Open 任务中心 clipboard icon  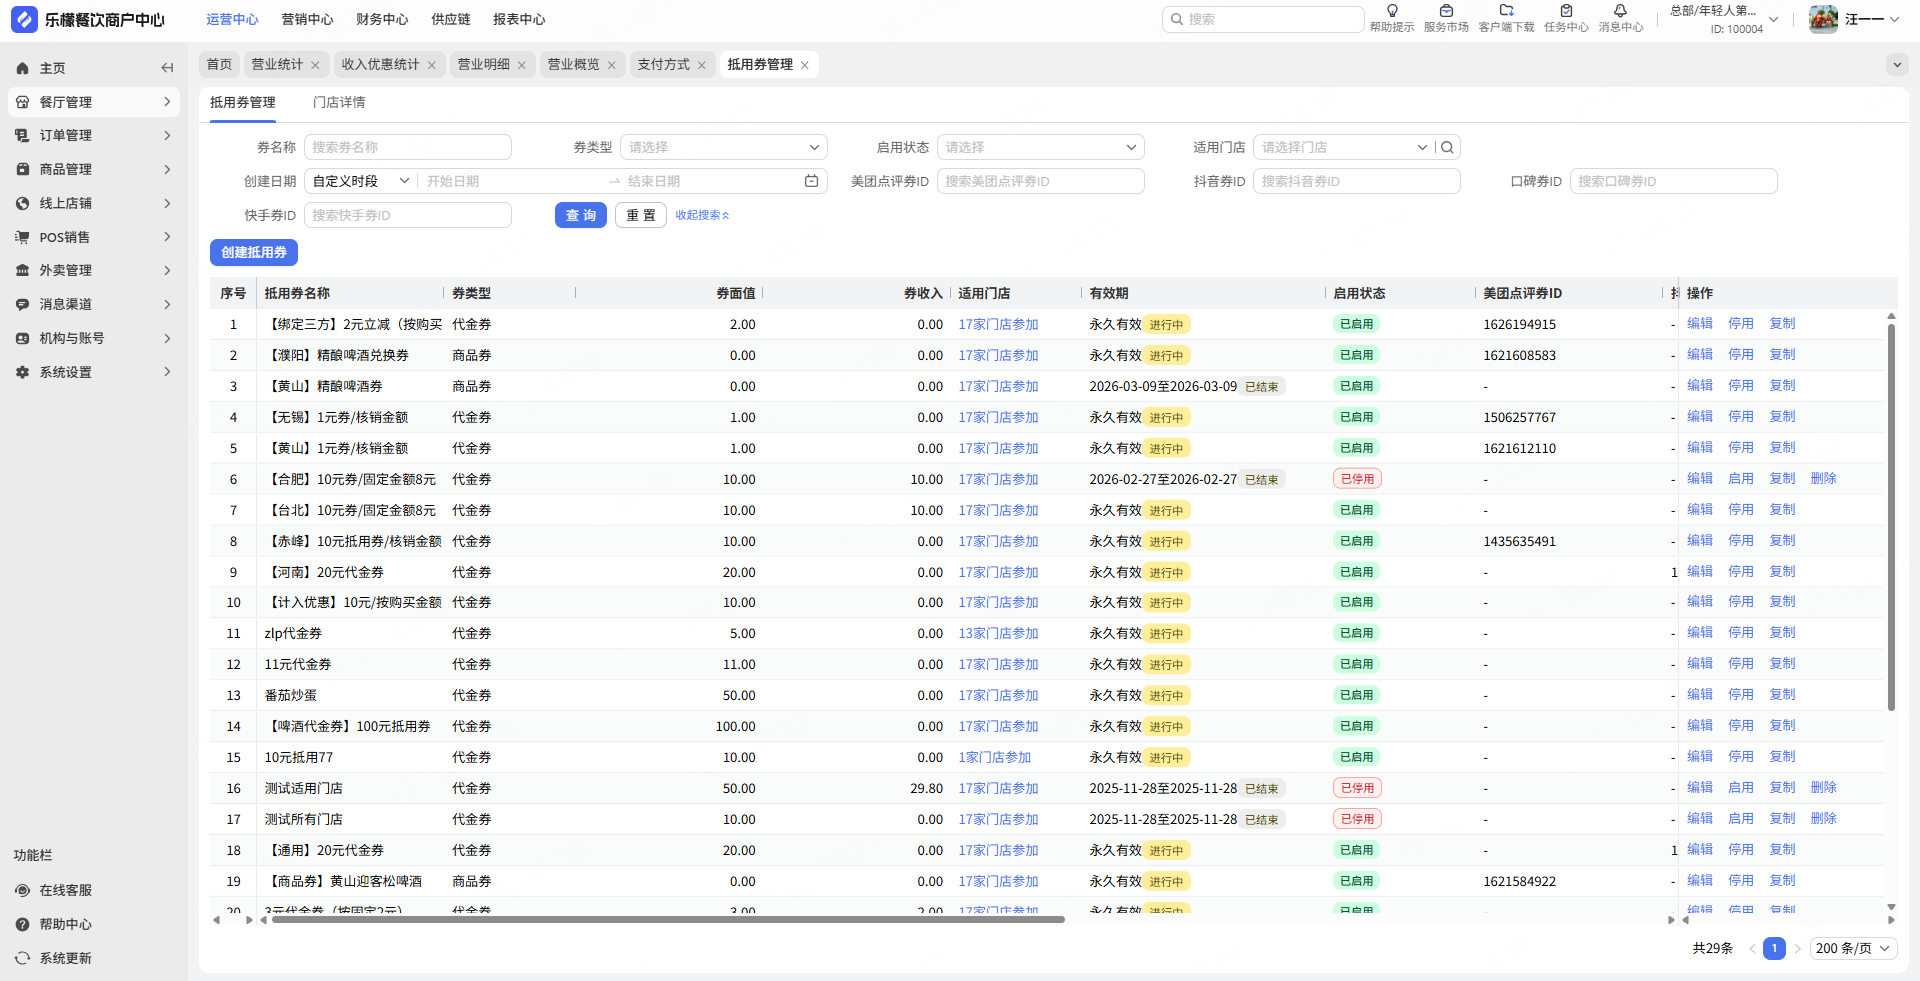1566,11
